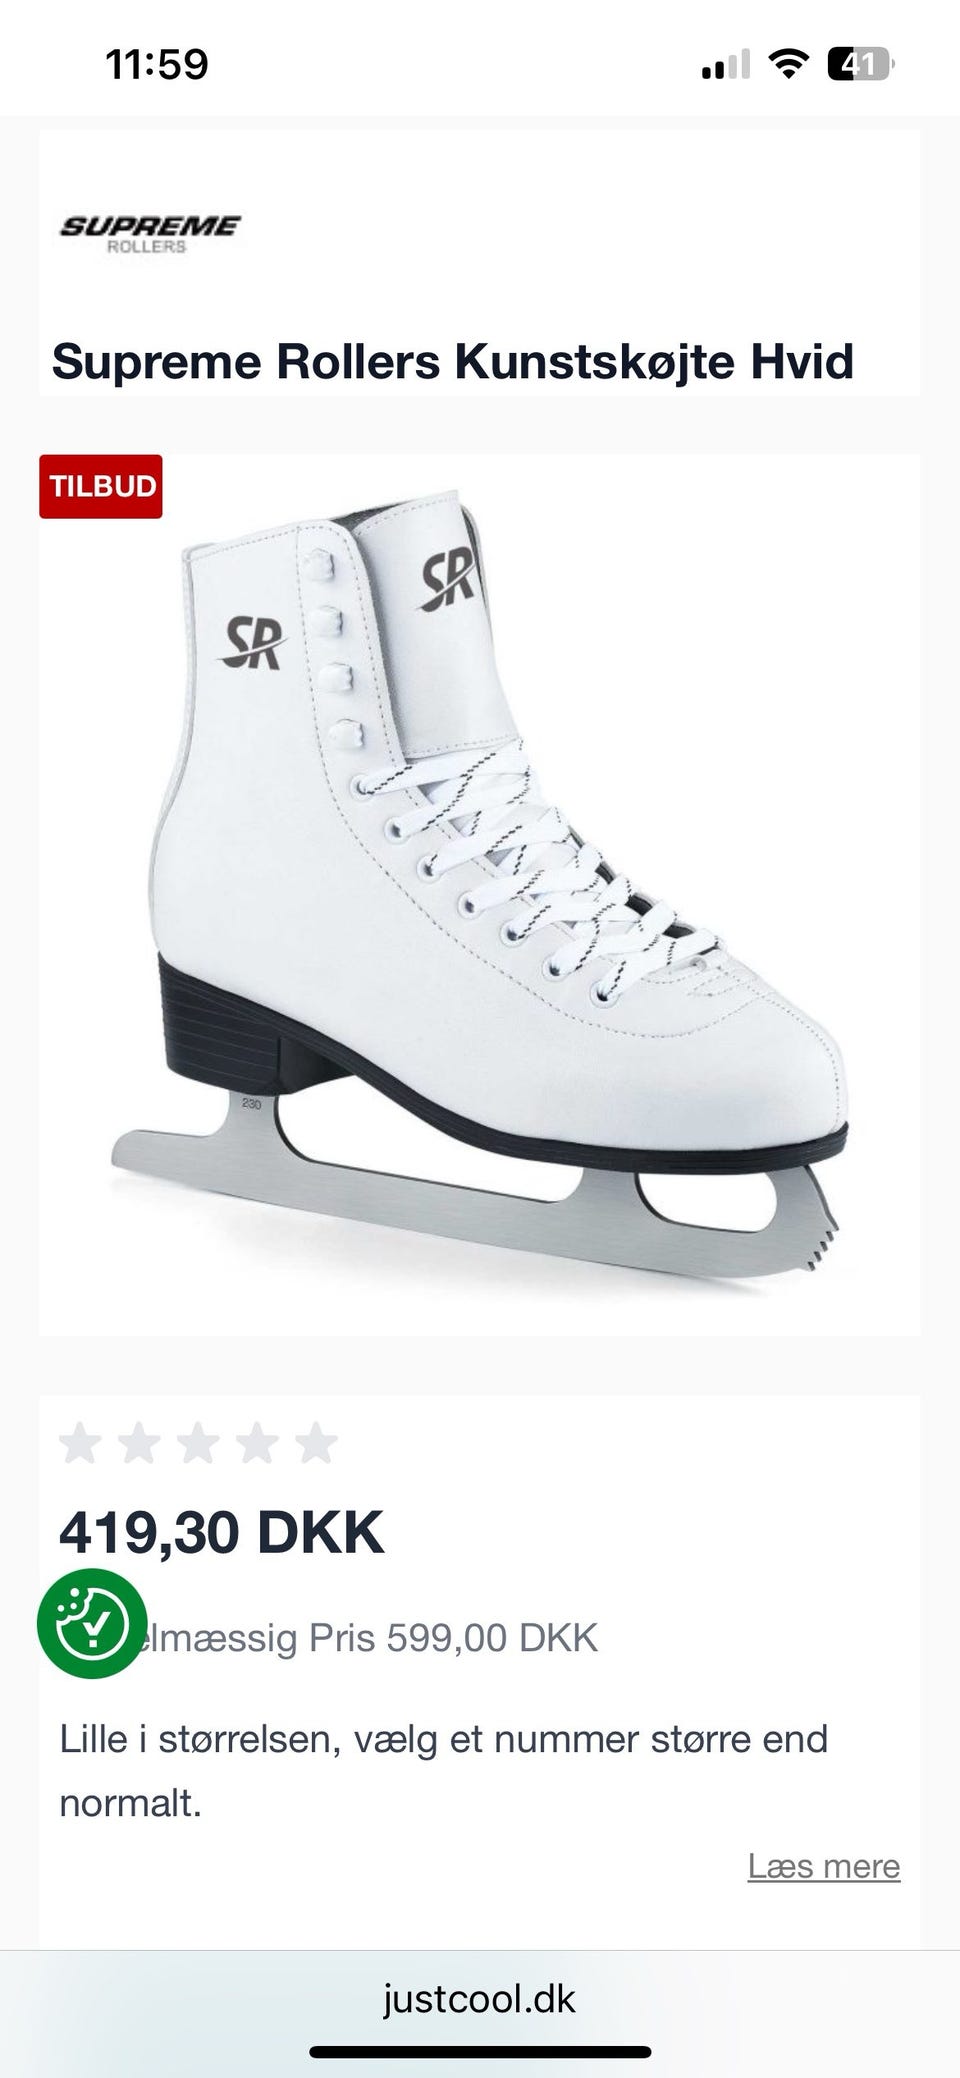Select the second rating star
The height and width of the screenshot is (2078, 960).
pos(139,1443)
